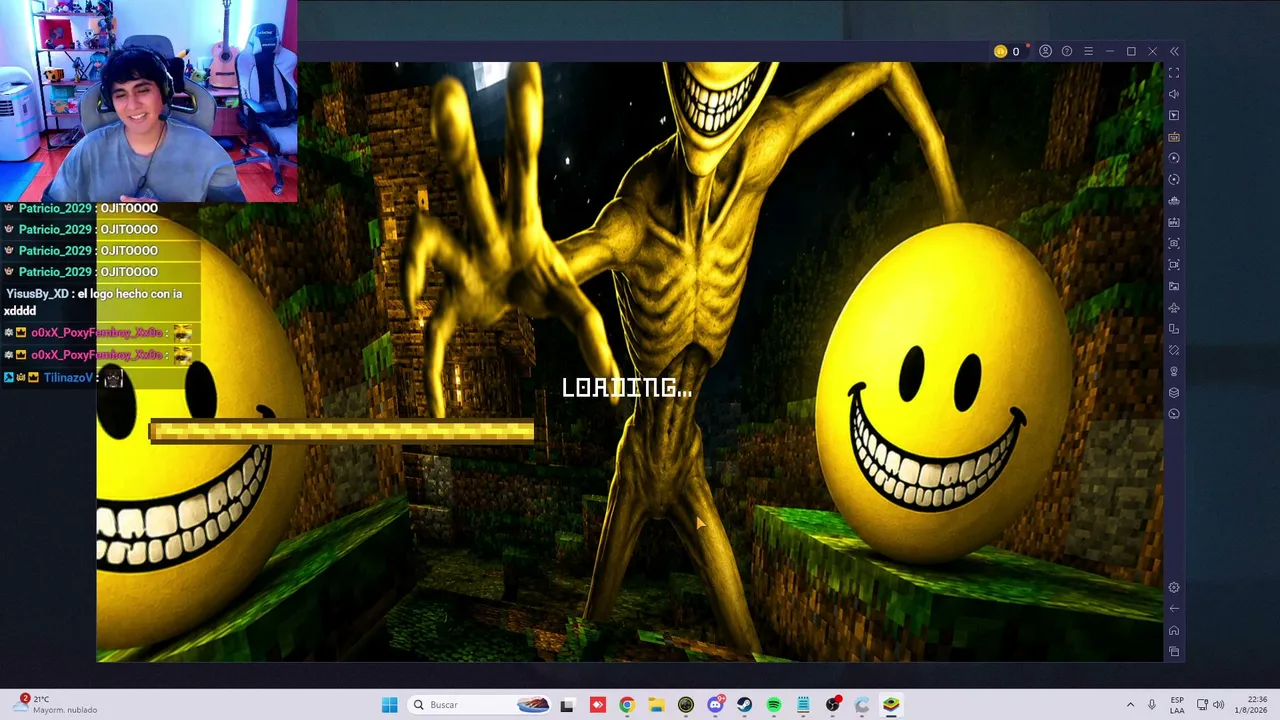Click the Android back arrow button
Screen dimensions: 1280x720
point(1174,609)
